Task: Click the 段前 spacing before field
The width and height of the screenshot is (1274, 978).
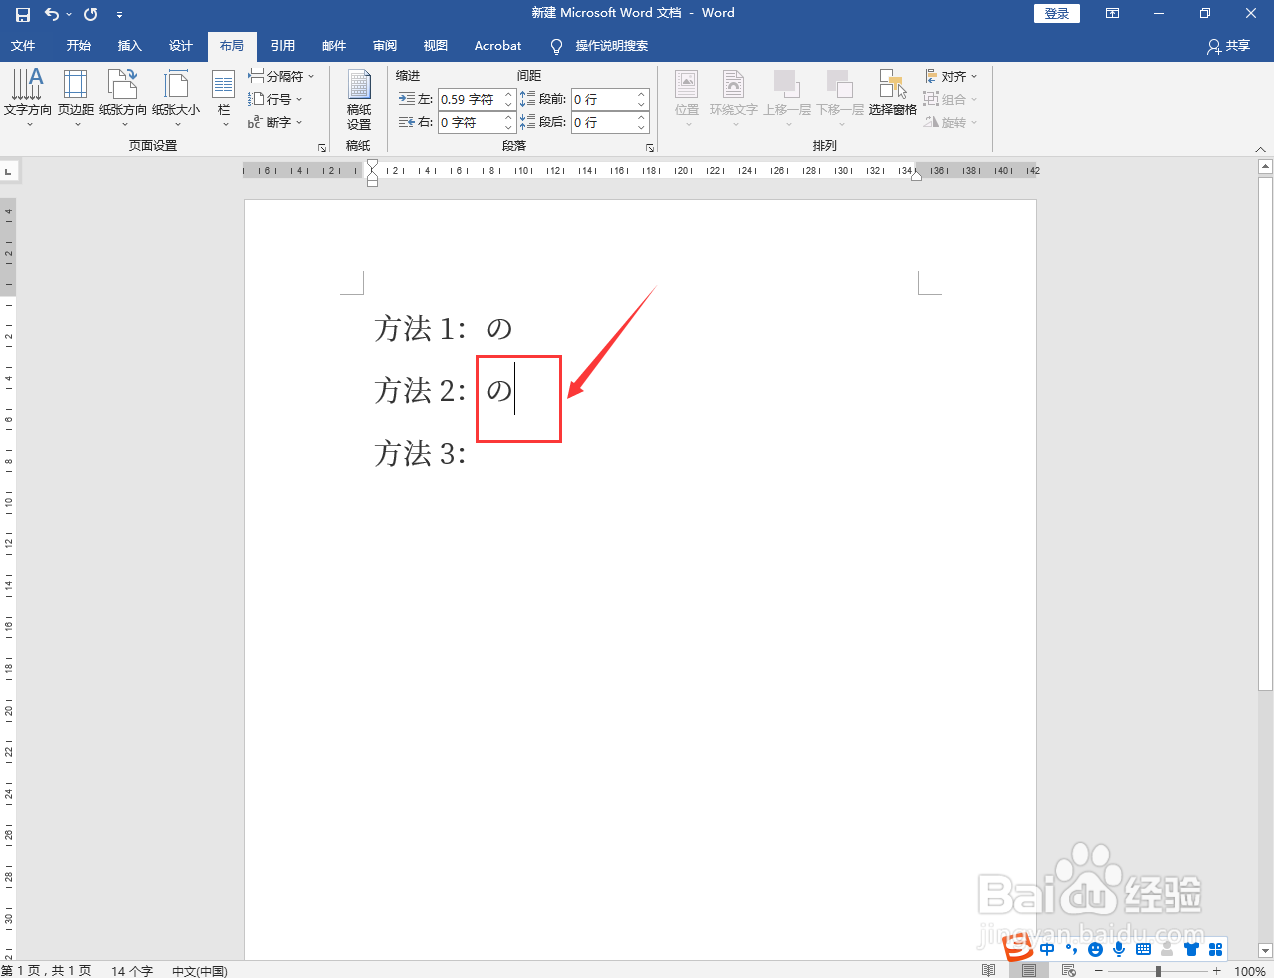Action: point(603,99)
